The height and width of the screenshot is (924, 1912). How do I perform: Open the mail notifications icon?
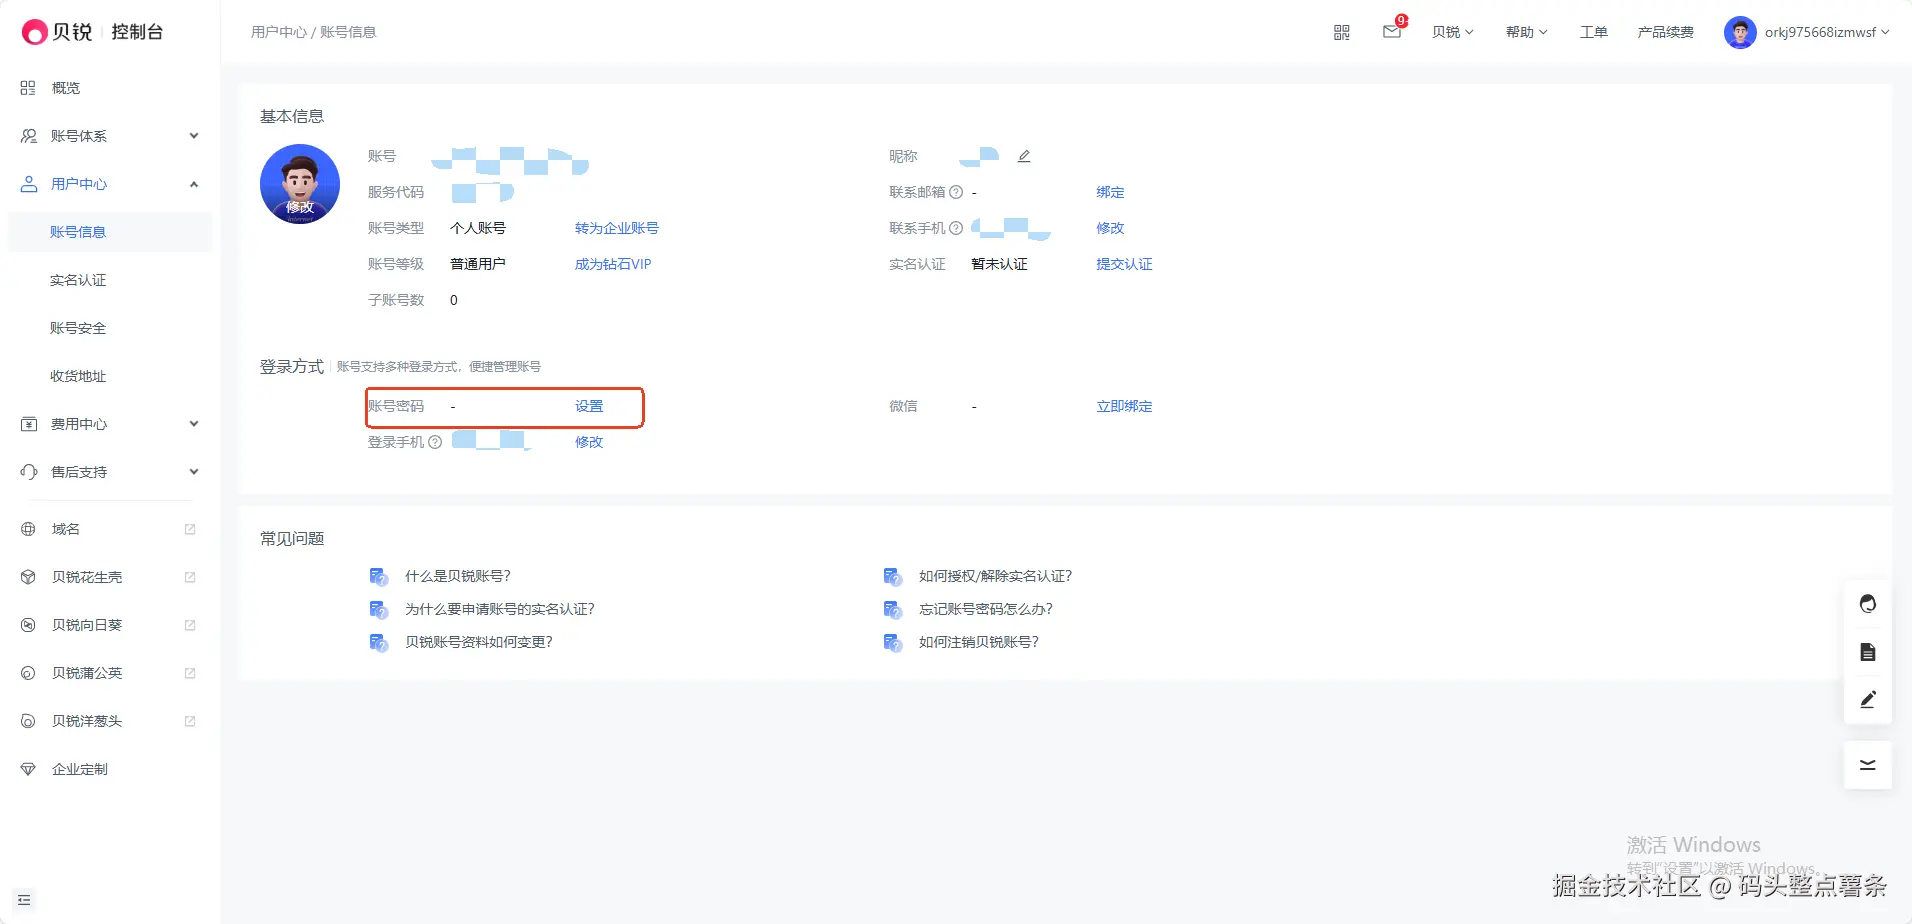tap(1392, 32)
